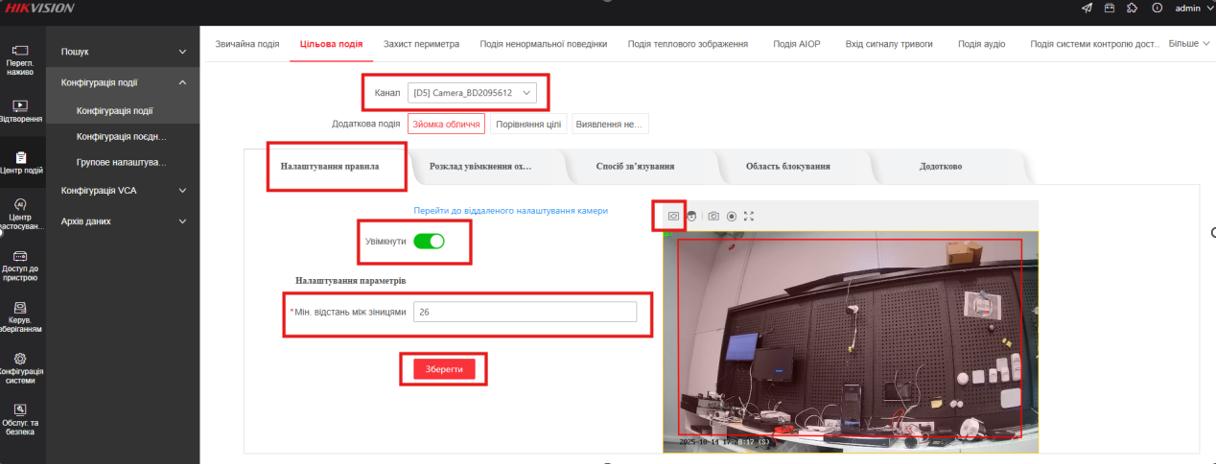The width and height of the screenshot is (1216, 464).
Task: Enter fullscreen with the expand icon
Action: [x=749, y=216]
